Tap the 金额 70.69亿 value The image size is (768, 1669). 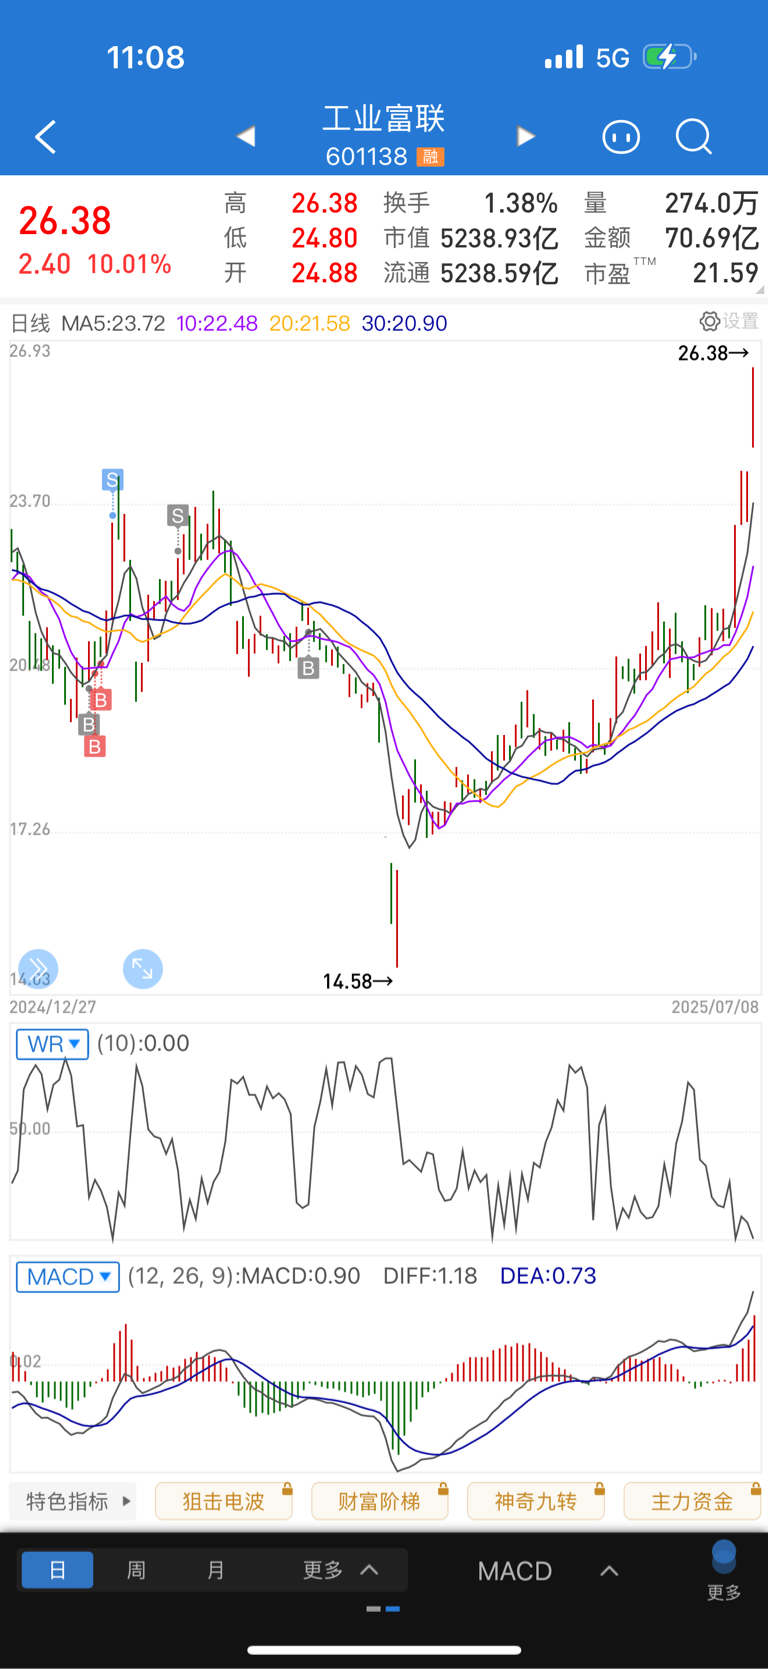pos(712,238)
